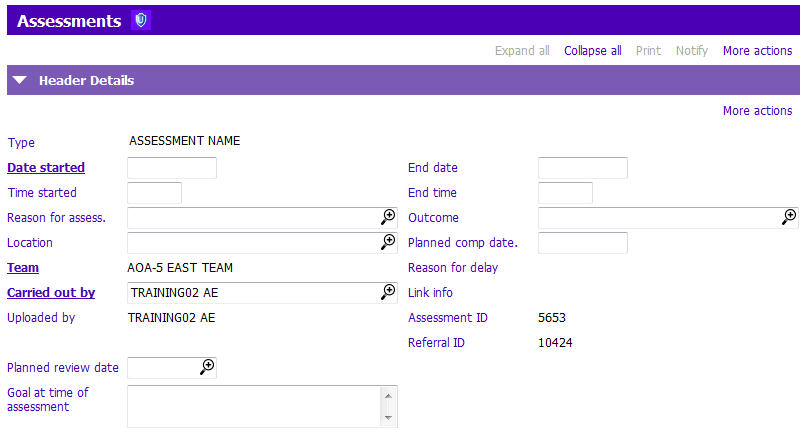Click the Uploaded by label
Screen dimensions: 805x433
(x=41, y=318)
